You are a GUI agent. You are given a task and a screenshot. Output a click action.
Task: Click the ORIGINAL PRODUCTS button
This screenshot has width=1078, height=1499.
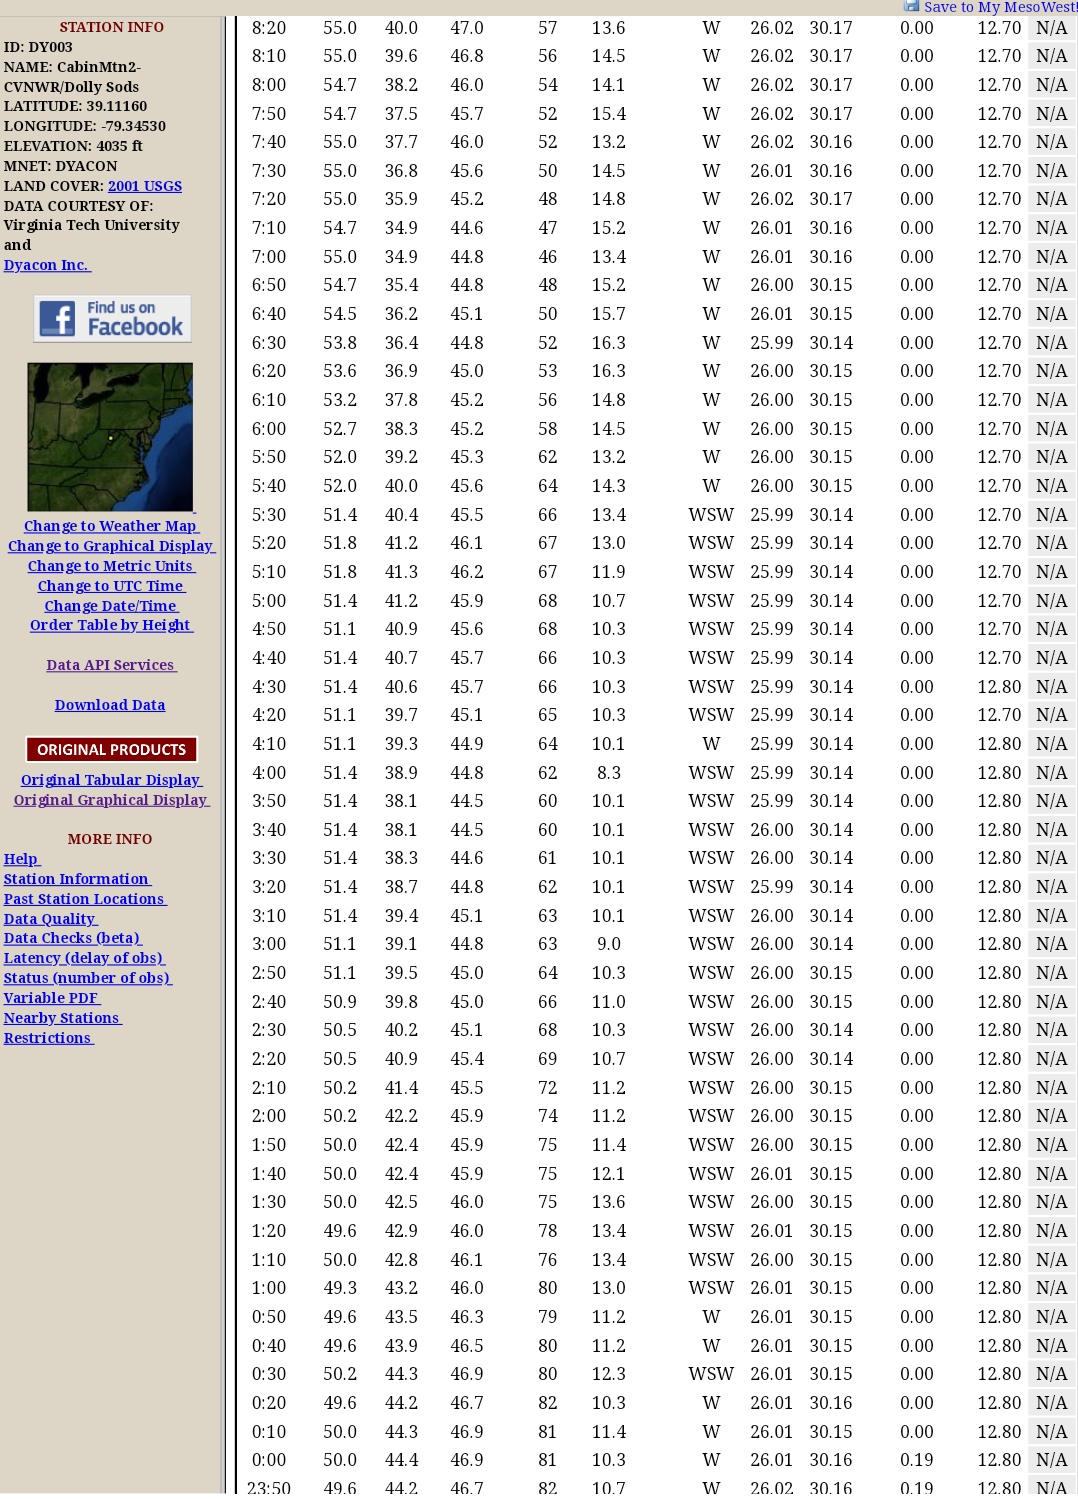tap(111, 750)
